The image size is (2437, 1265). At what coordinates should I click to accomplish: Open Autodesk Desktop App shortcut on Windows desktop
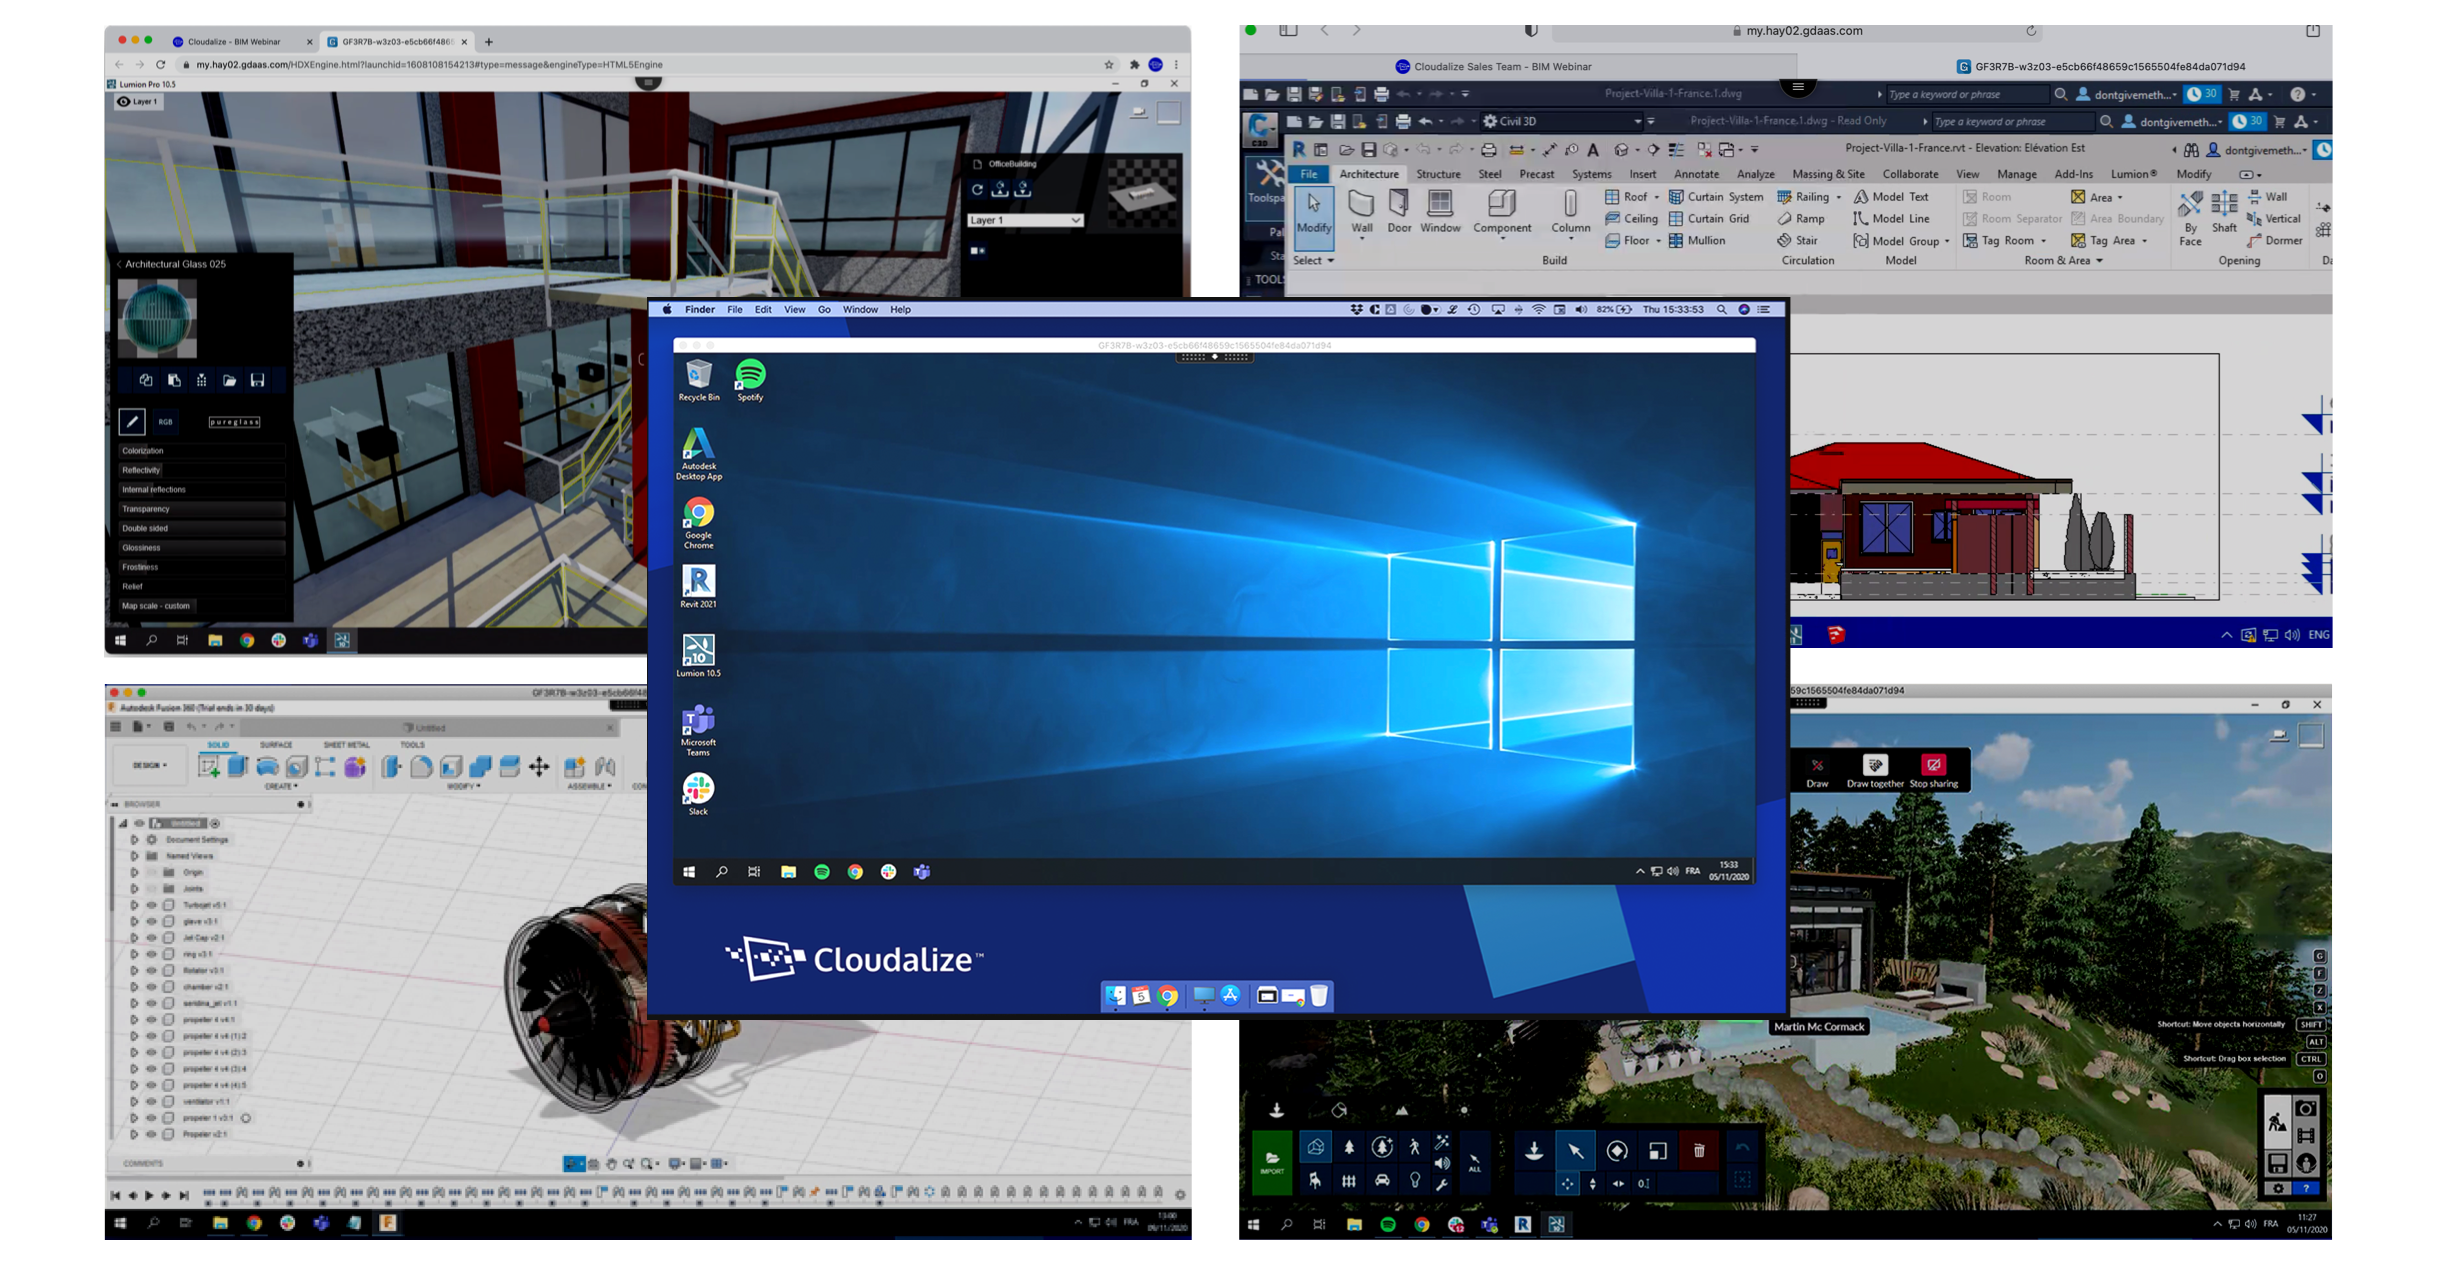(698, 454)
